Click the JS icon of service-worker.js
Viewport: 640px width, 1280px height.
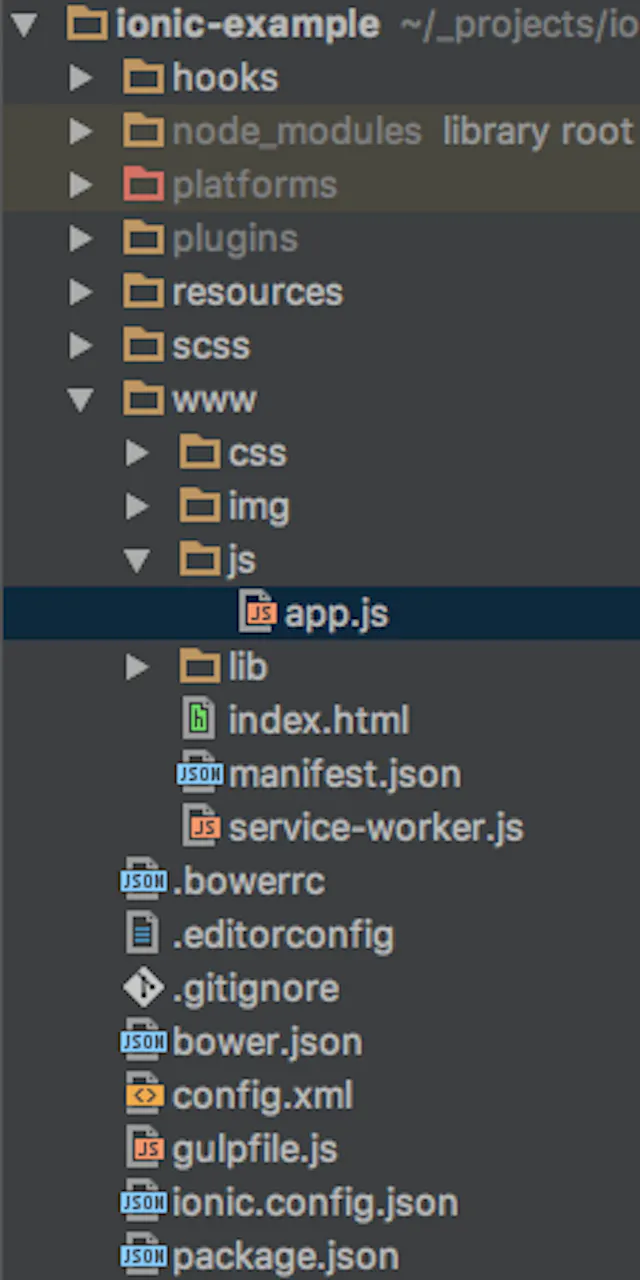(x=202, y=826)
